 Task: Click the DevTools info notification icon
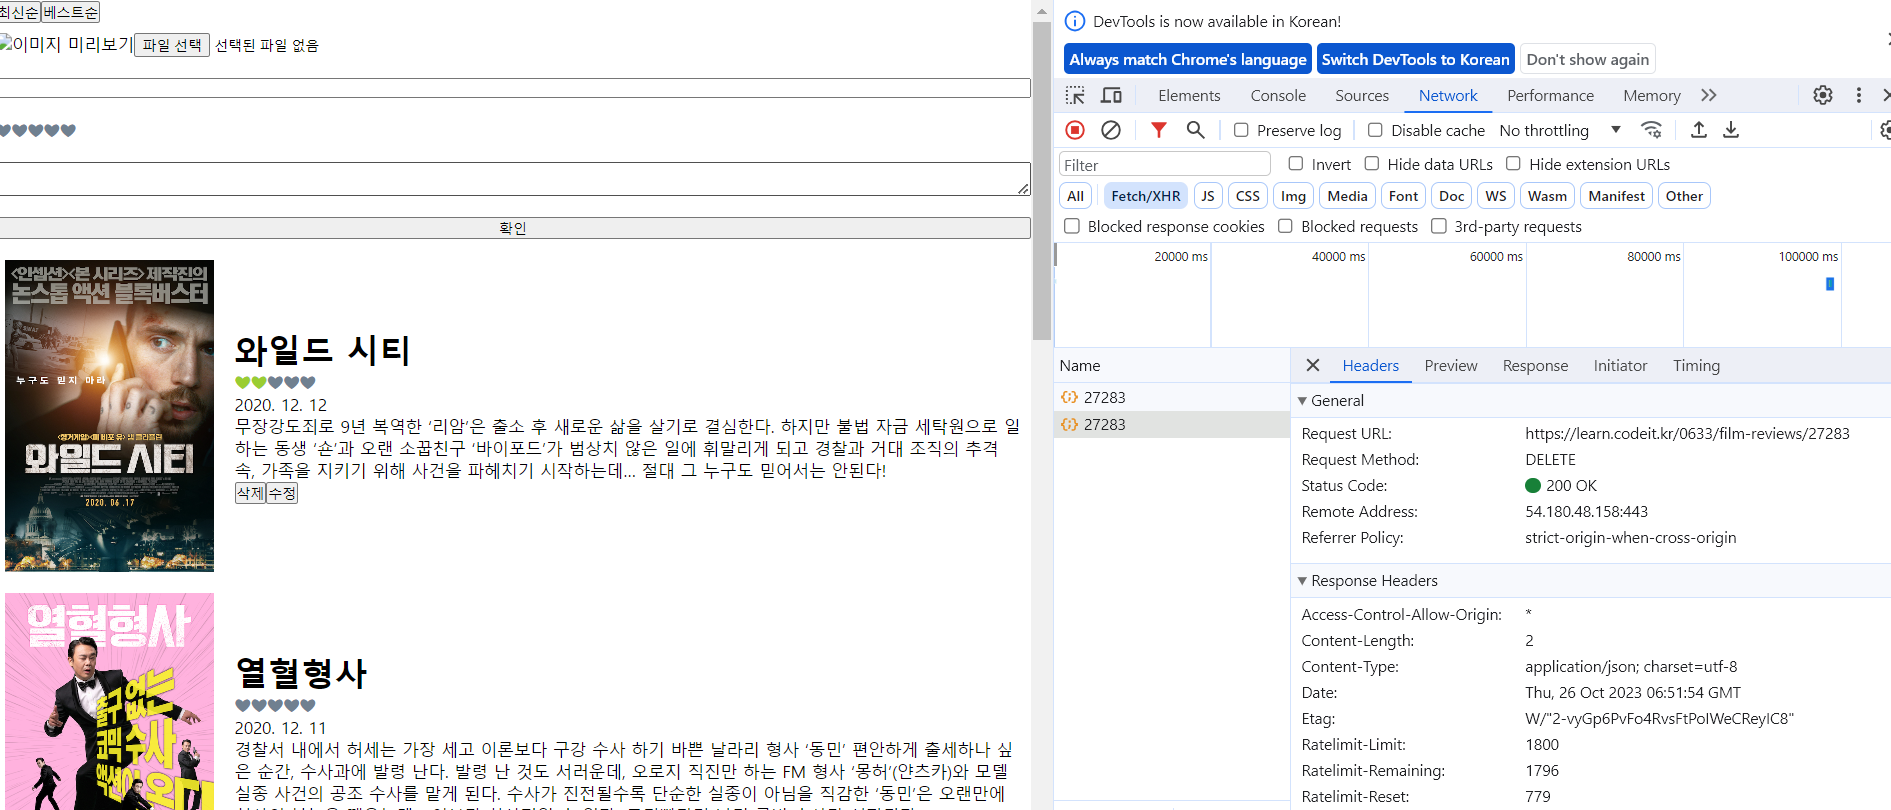click(1075, 21)
